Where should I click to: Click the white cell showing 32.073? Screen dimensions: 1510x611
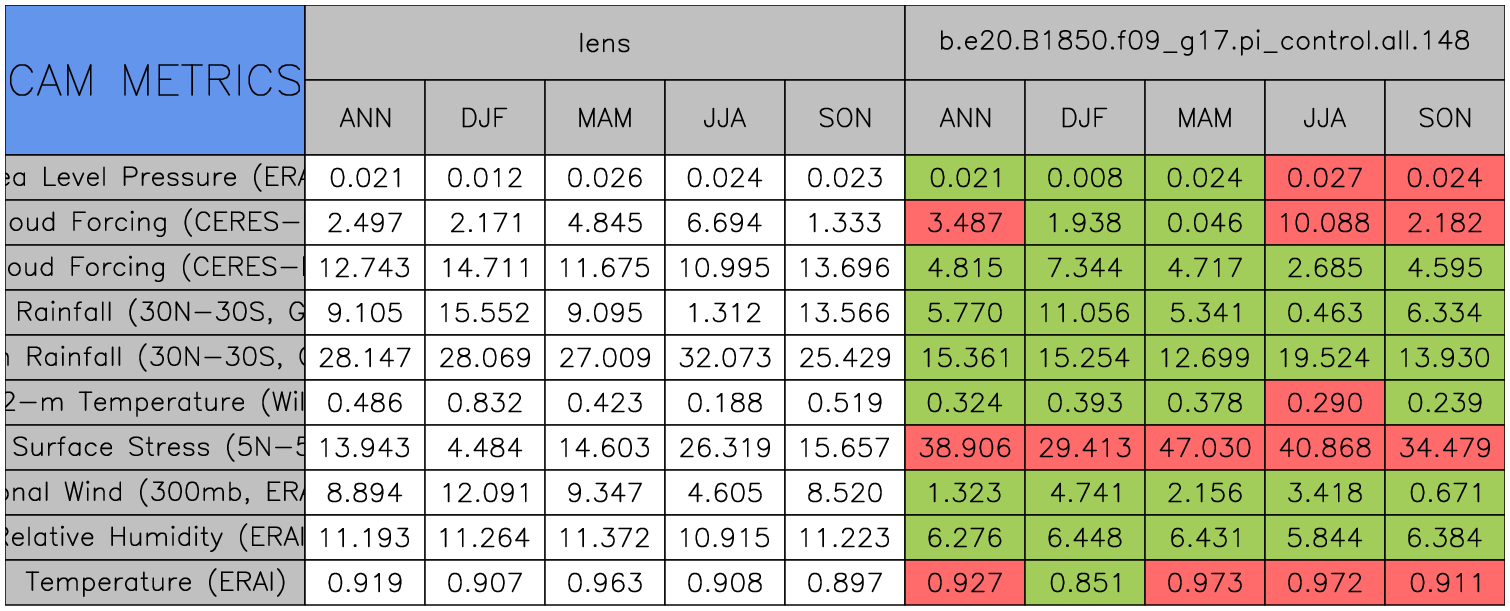point(724,358)
